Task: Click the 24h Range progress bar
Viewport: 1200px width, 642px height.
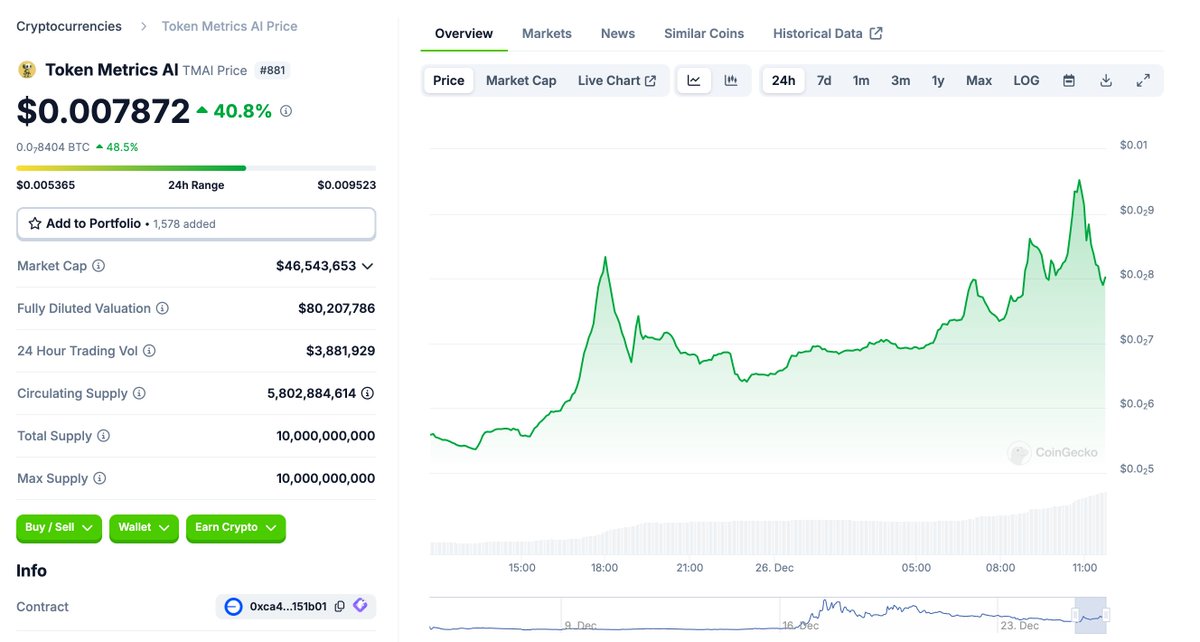Action: 196,168
